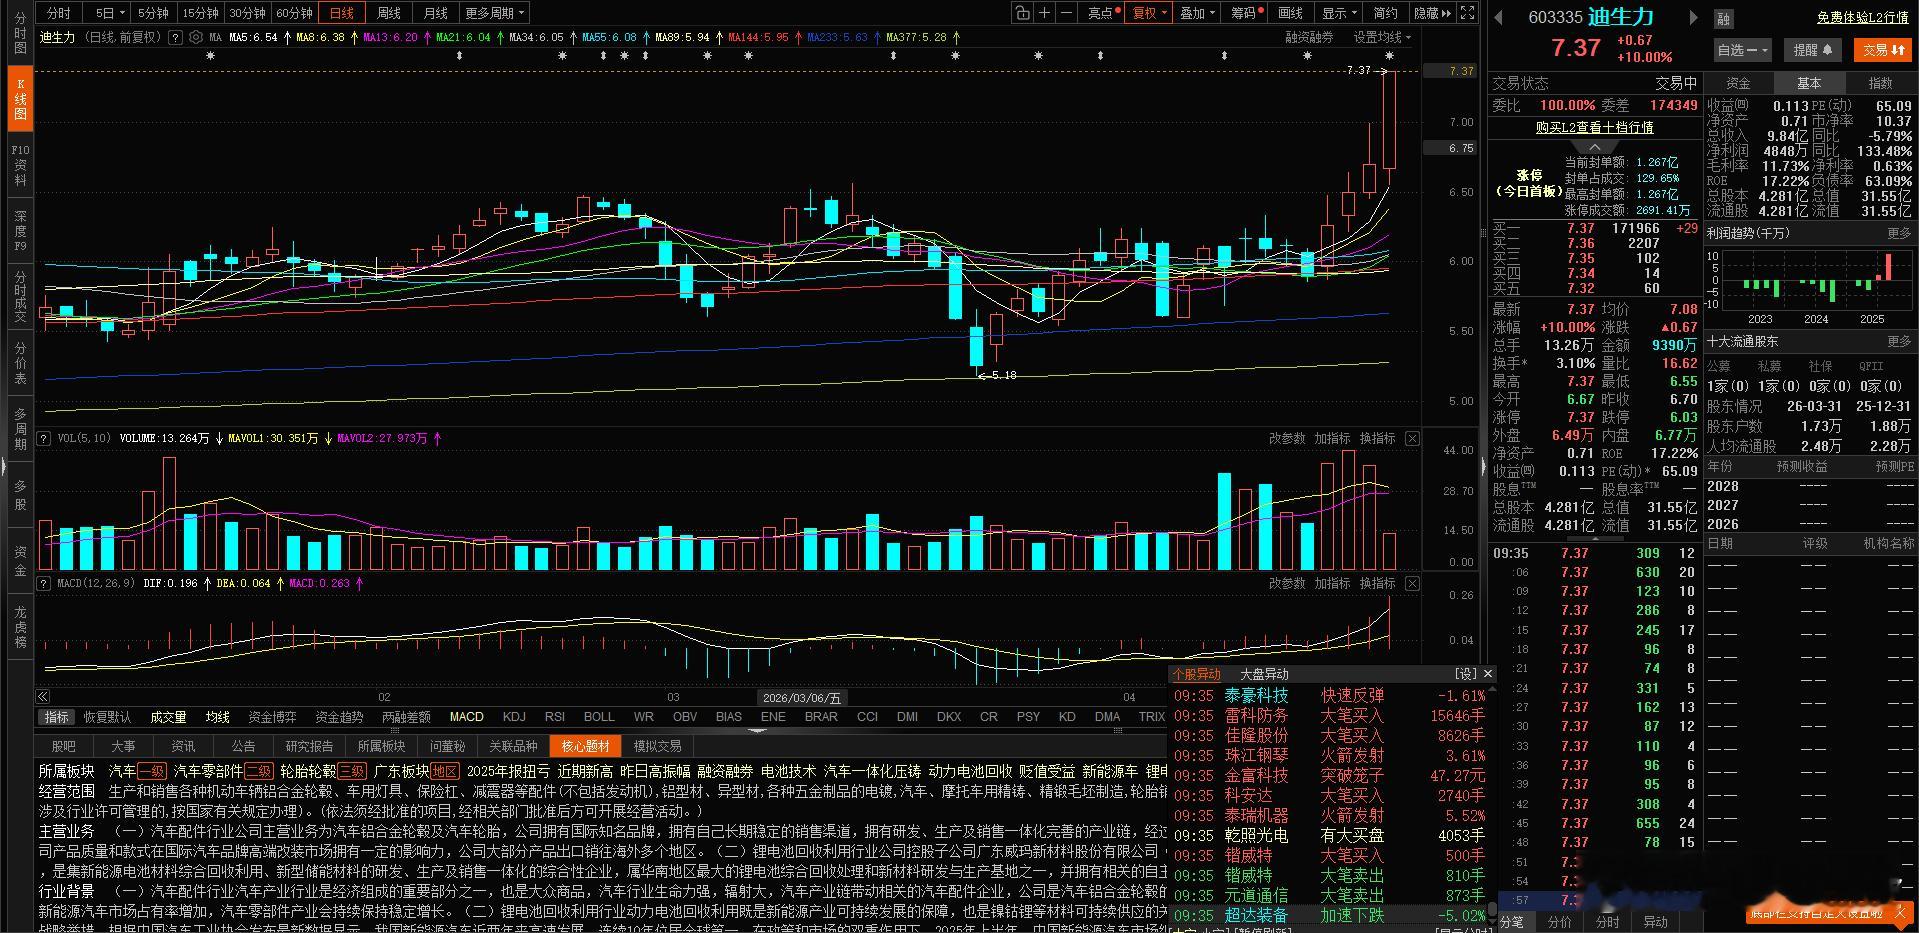This screenshot has height=933, width=1919.
Task: Open 复权 adjustment dropdown
Action: [x=1150, y=13]
